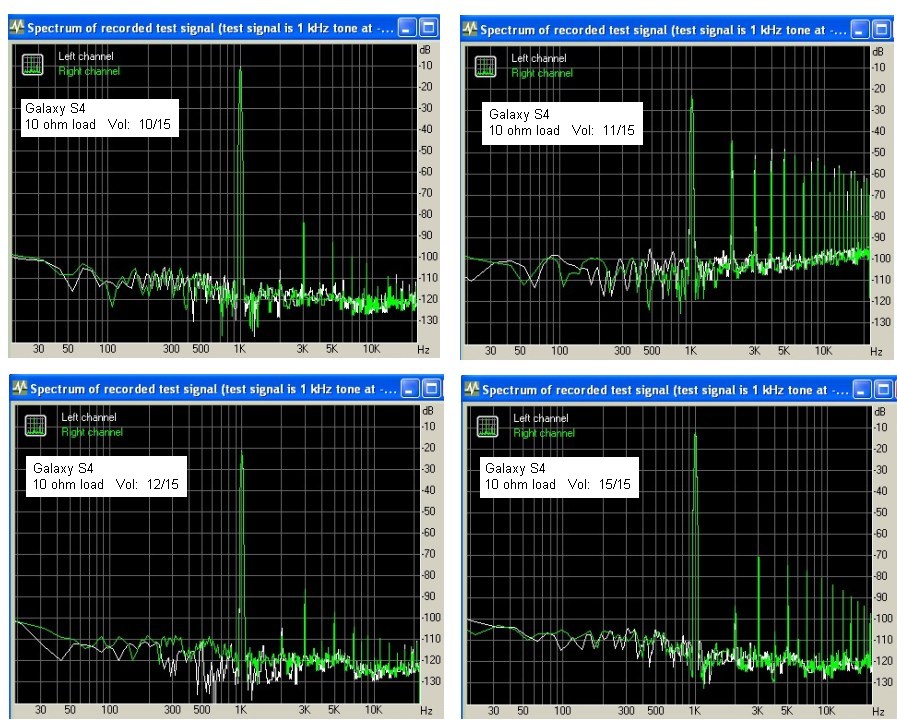Image resolution: width=897 pixels, height=728 pixels.
Task: Maximize the Vol 11/15 spectrum window
Action: tap(881, 30)
